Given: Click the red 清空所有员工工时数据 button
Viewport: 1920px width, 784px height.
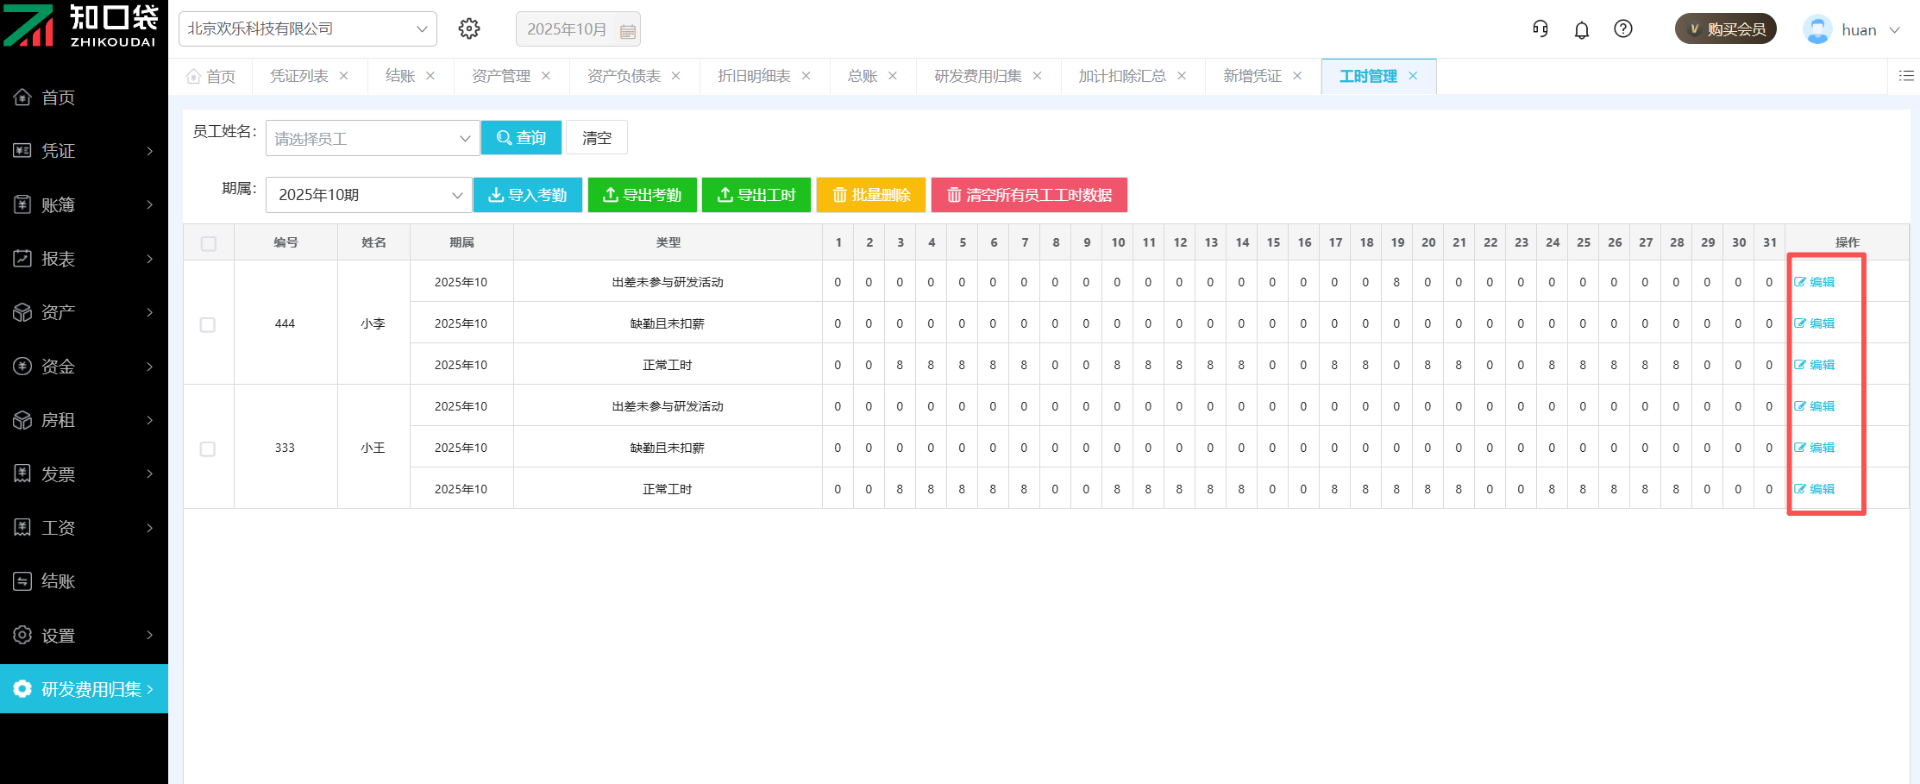Looking at the screenshot, I should tap(1029, 195).
